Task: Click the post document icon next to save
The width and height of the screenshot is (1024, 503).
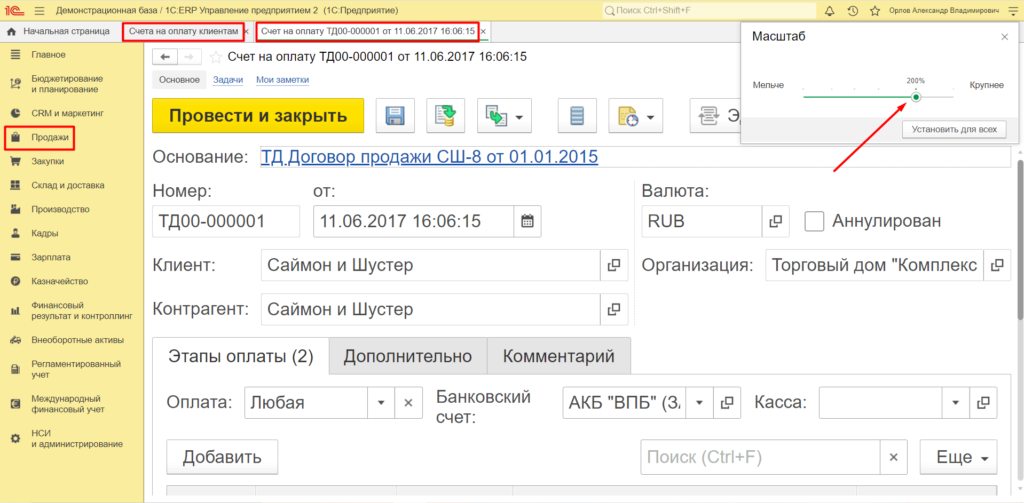Action: pos(446,116)
